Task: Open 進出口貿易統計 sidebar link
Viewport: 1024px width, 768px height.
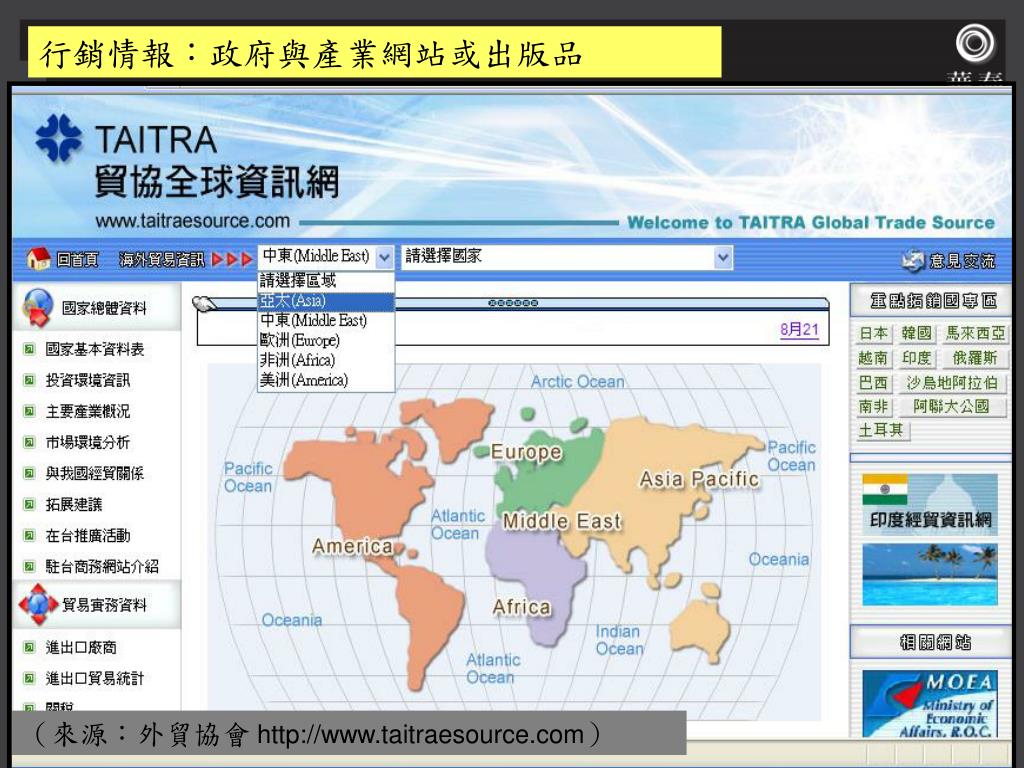Action: coord(95,679)
